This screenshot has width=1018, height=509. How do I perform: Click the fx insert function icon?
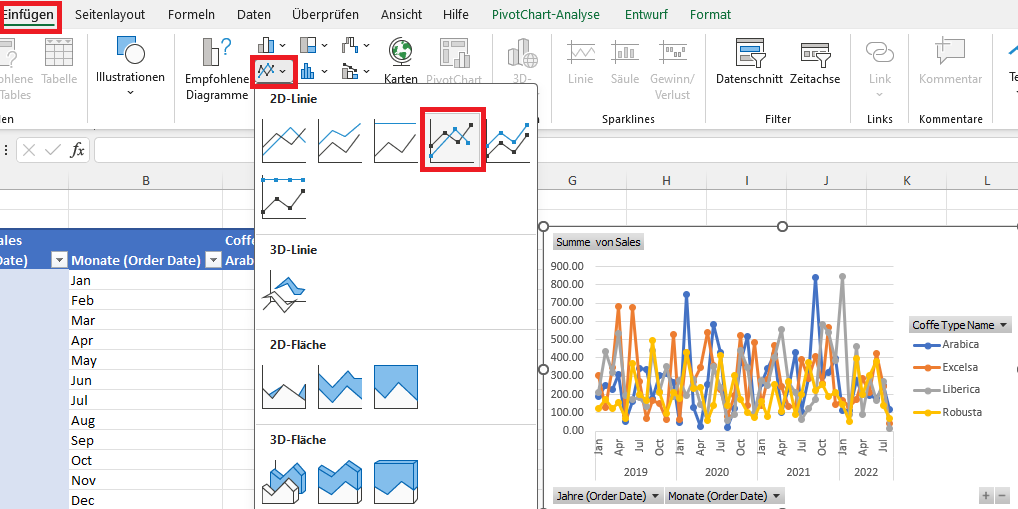pyautogui.click(x=77, y=151)
